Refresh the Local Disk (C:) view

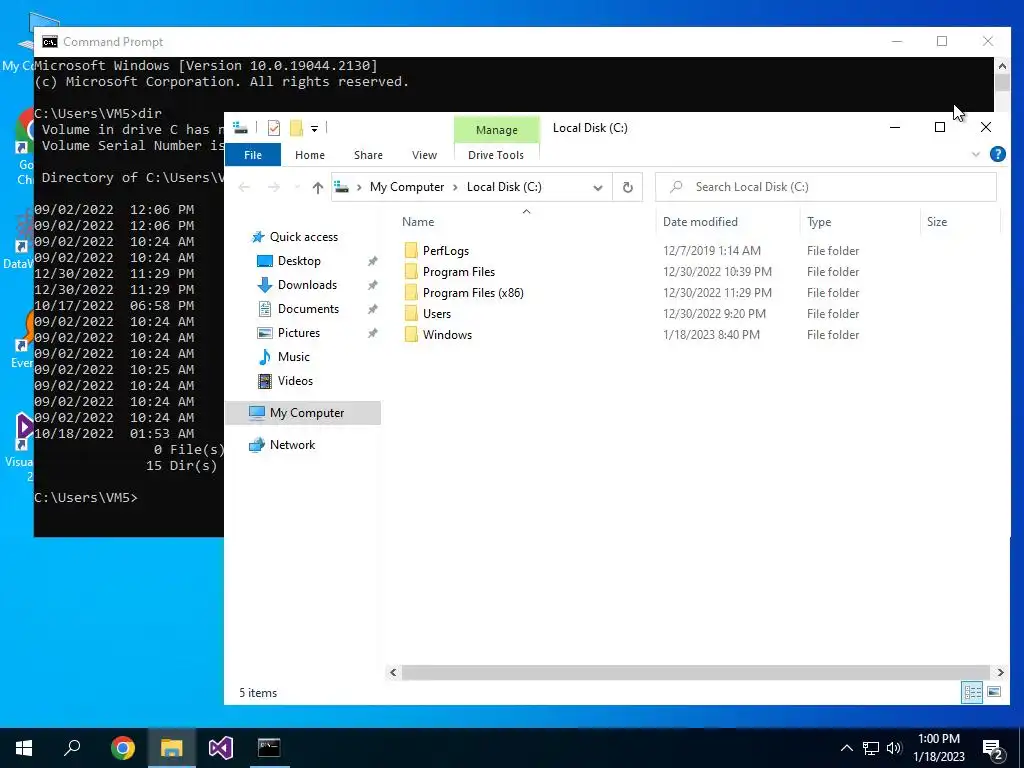pos(628,187)
